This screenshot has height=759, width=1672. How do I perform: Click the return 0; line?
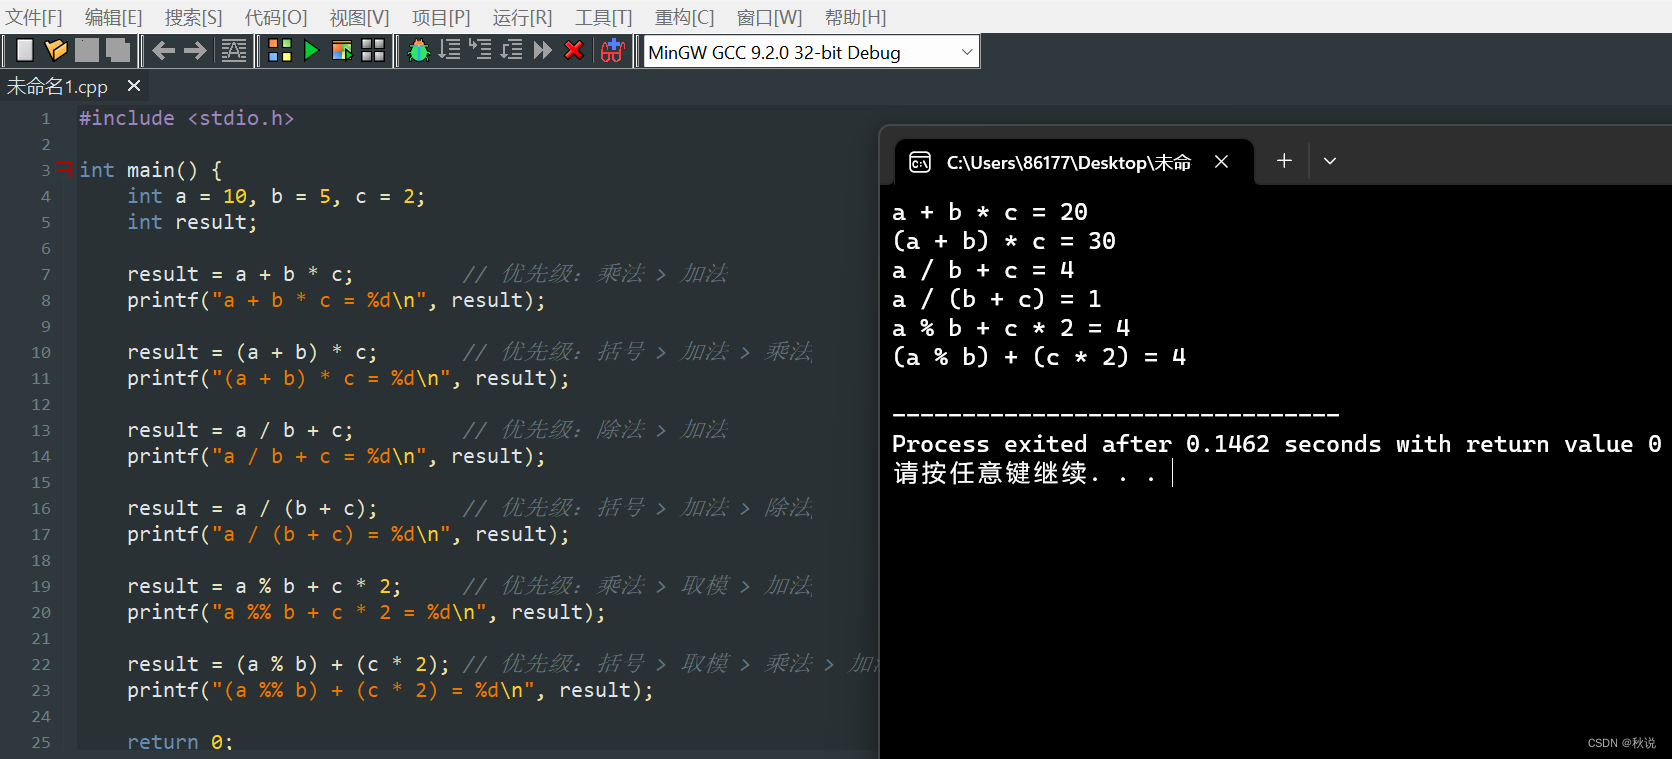click(x=180, y=742)
